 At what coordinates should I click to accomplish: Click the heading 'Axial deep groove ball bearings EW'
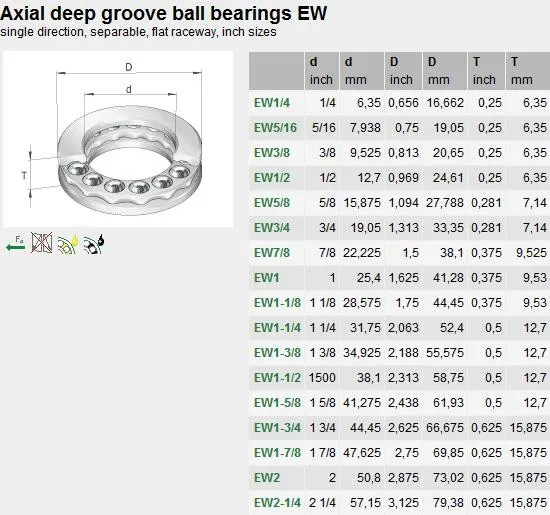(x=163, y=13)
